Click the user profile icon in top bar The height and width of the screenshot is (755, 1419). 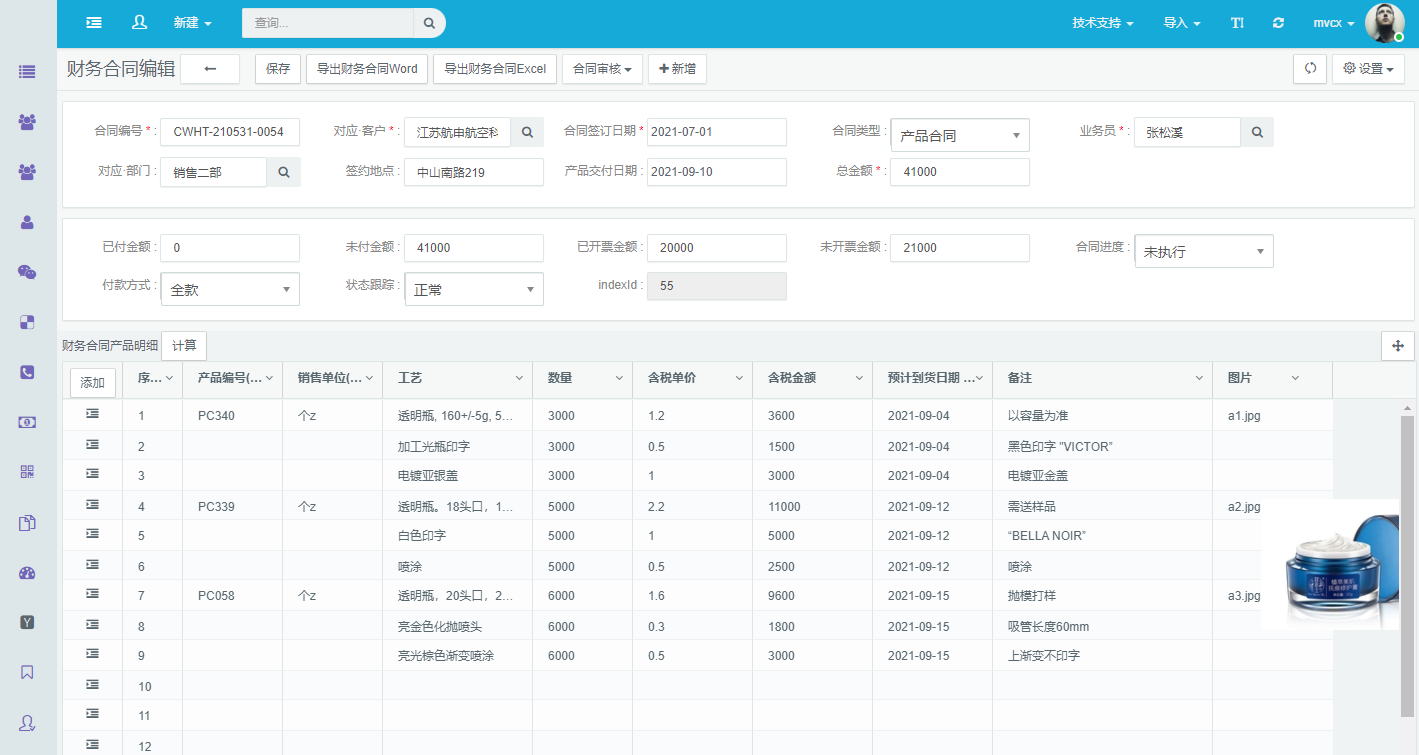pos(139,22)
